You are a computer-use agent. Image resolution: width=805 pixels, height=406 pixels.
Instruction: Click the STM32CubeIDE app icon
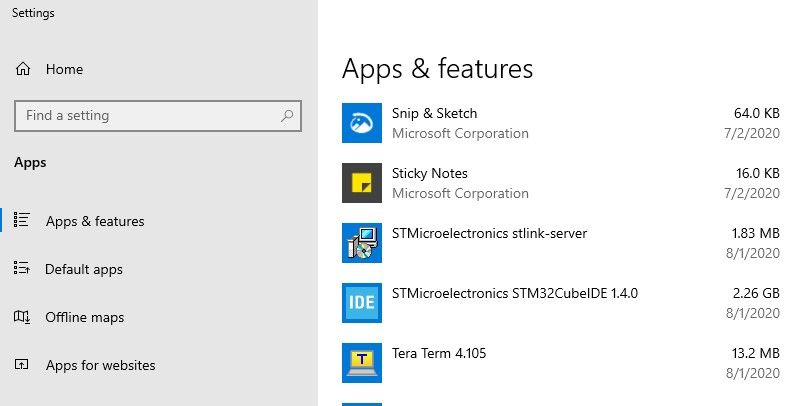point(362,303)
